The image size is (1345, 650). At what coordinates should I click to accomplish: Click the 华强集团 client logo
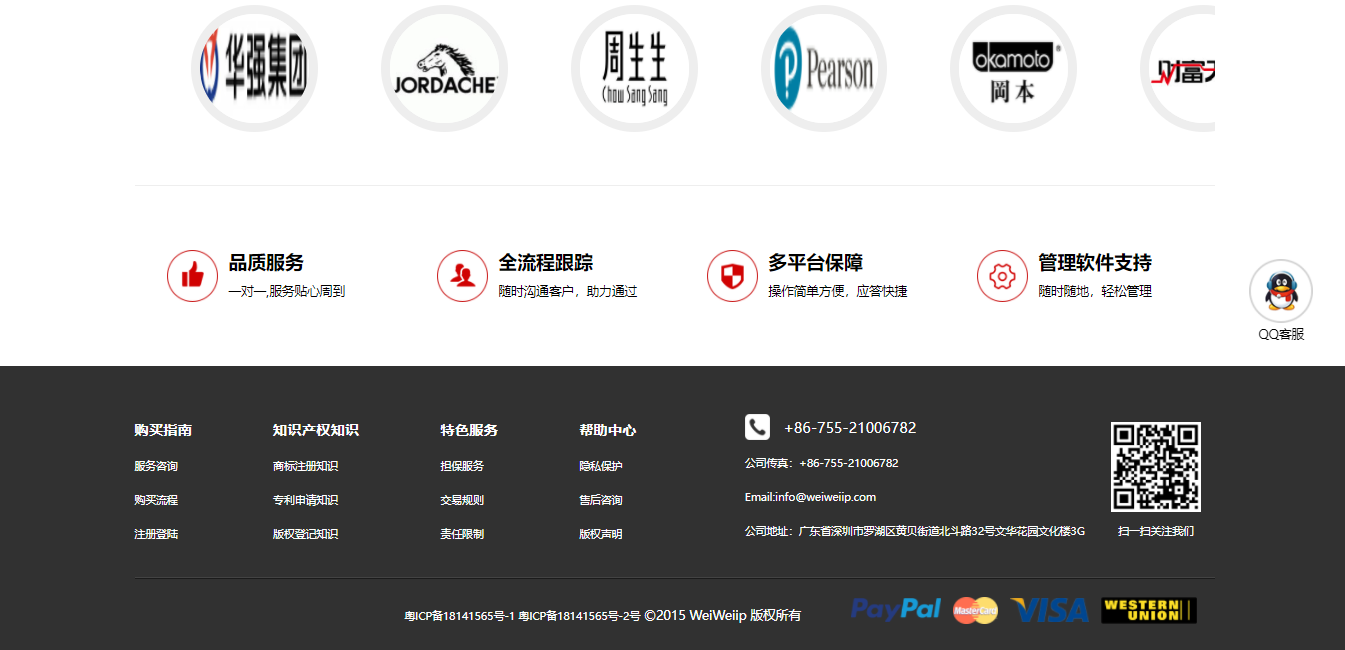point(254,68)
